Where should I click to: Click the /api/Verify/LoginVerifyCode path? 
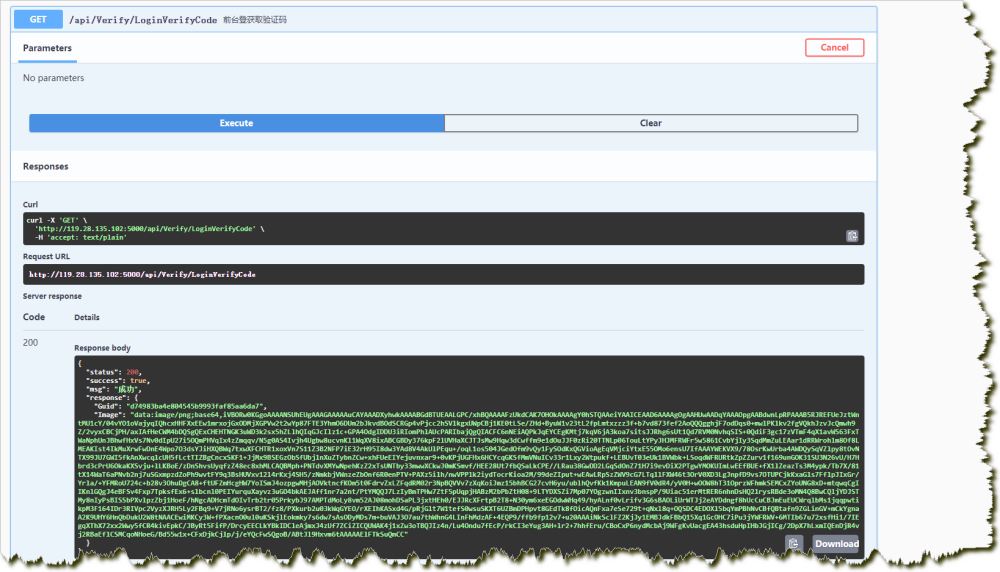144,19
